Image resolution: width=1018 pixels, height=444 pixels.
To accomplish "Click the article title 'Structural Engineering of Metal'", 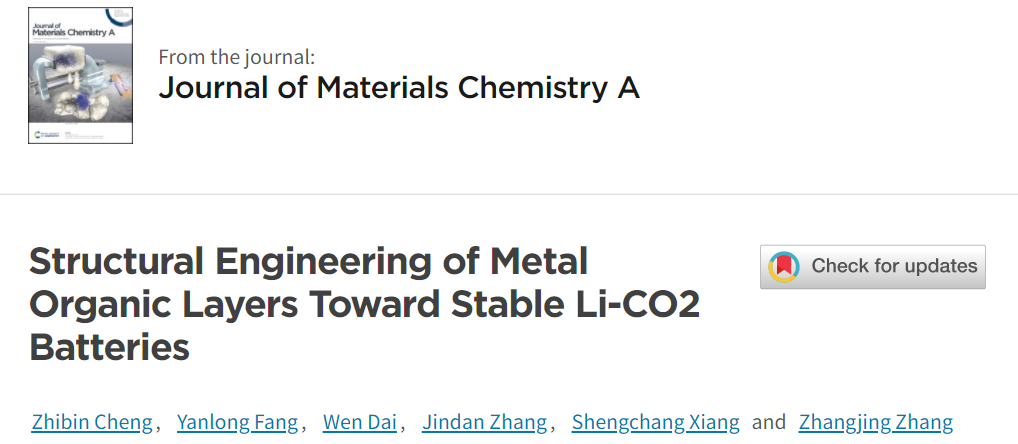I will tap(308, 262).
